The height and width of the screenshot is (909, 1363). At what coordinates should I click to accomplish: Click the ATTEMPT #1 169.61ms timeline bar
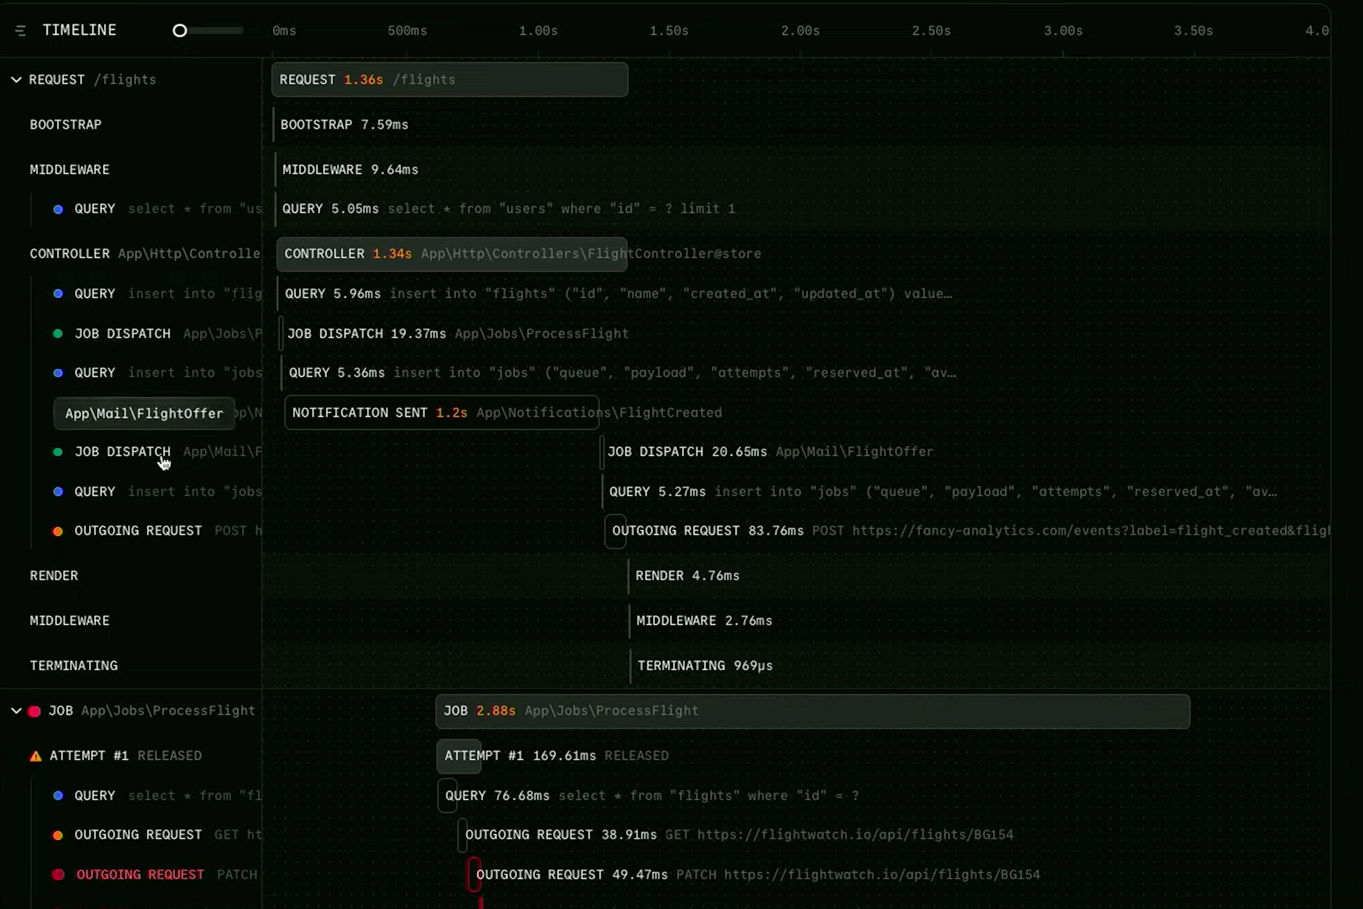459,756
